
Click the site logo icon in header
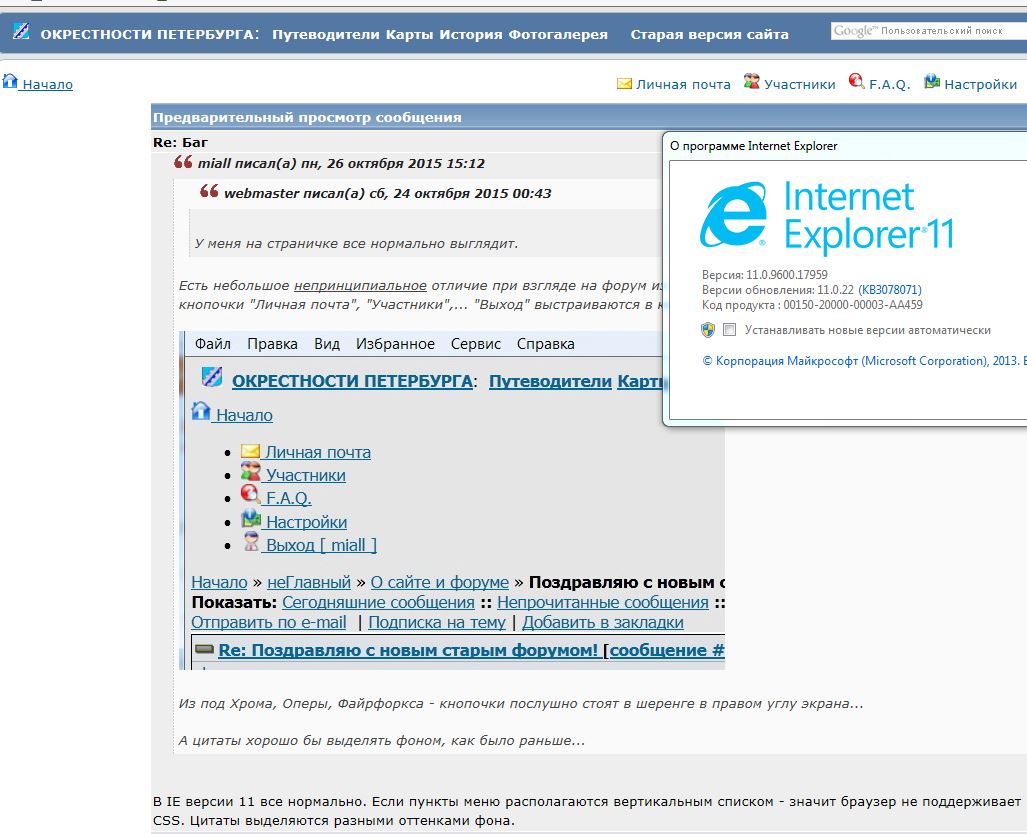(x=21, y=33)
